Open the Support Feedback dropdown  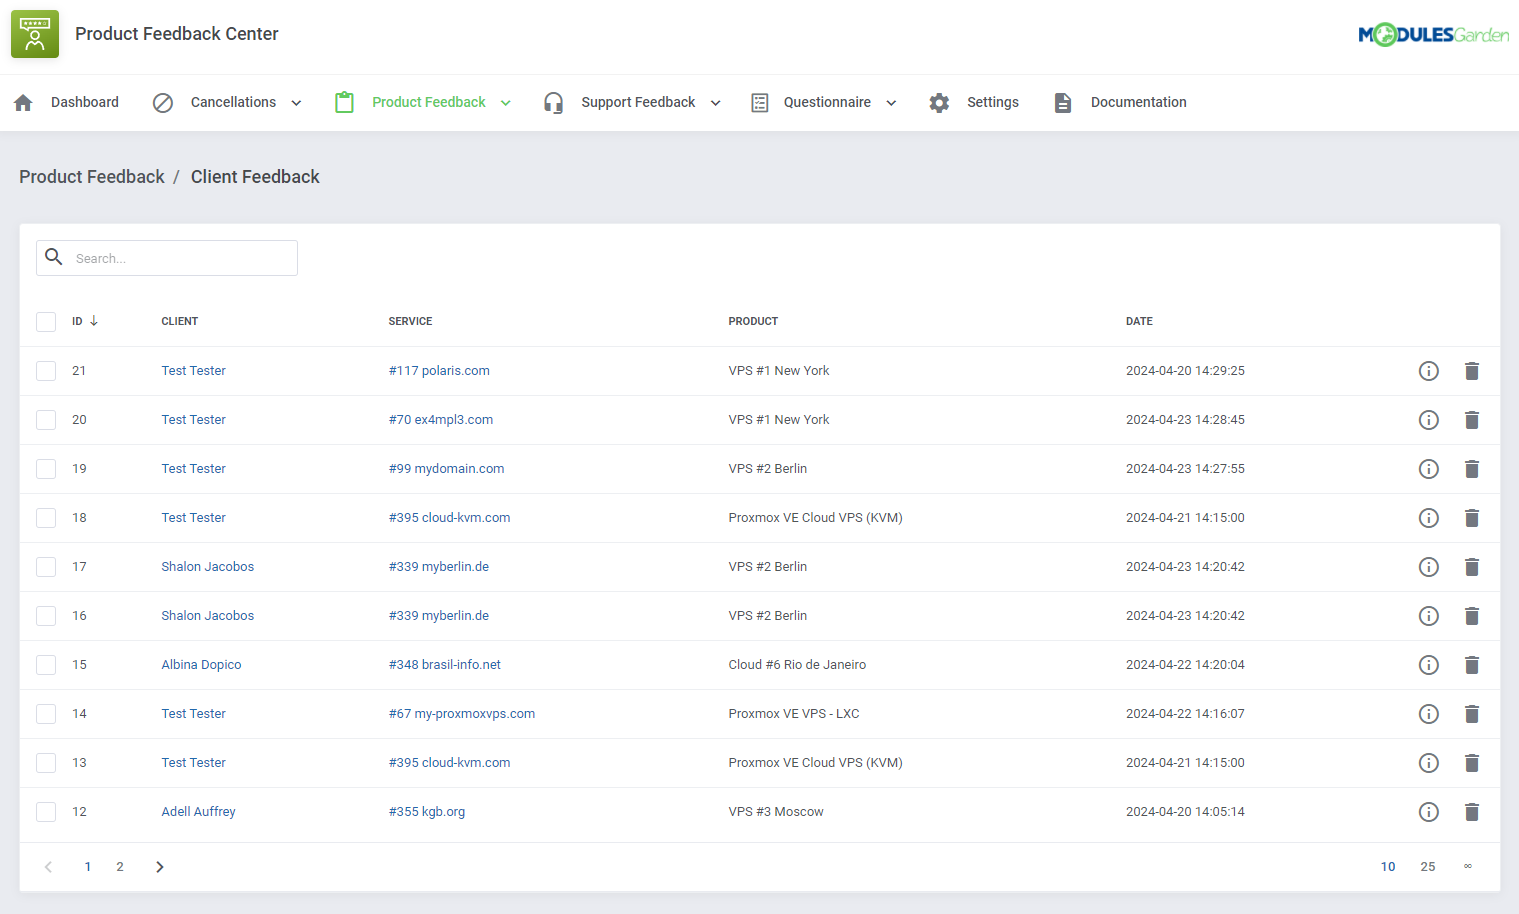point(714,102)
